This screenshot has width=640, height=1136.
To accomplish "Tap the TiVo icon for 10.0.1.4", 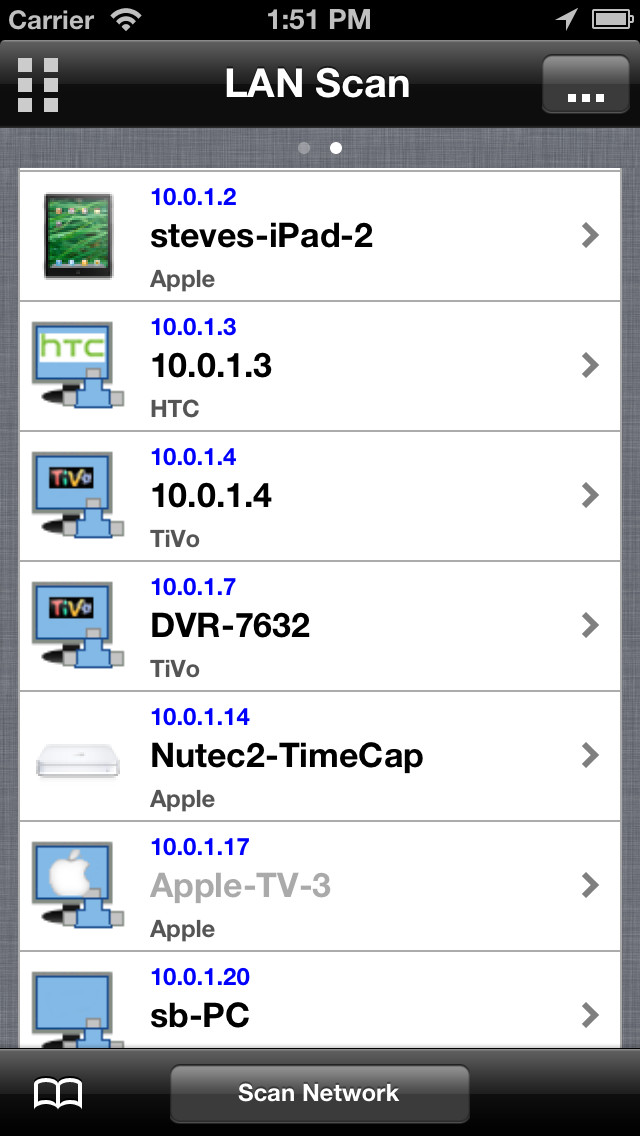I will pos(78,496).
